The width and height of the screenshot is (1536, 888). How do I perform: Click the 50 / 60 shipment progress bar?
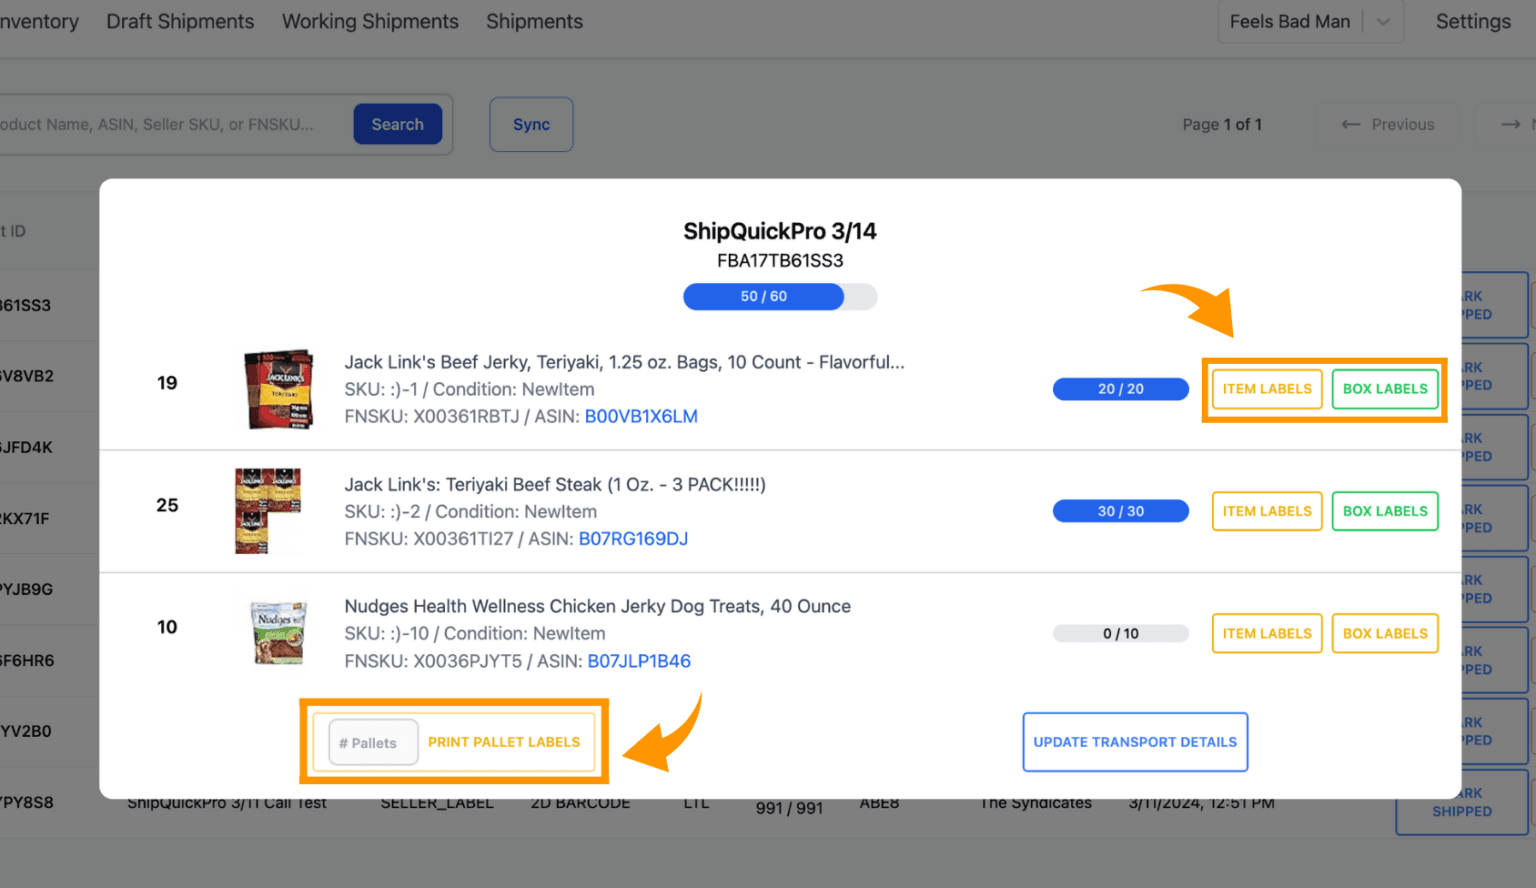point(780,297)
